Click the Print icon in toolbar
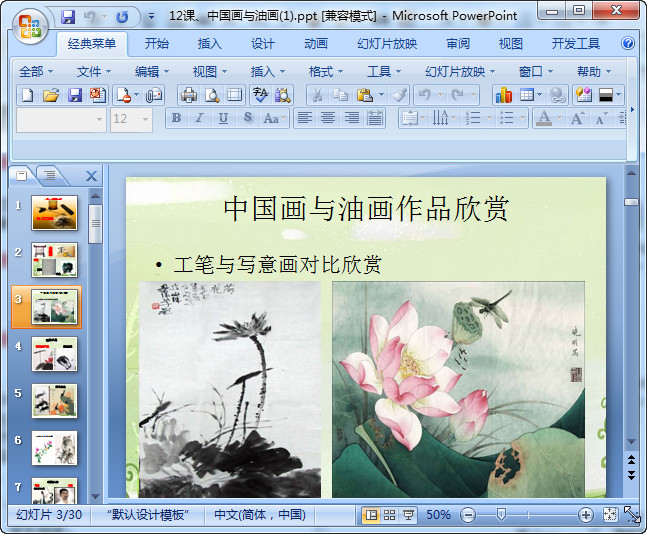 pos(189,95)
